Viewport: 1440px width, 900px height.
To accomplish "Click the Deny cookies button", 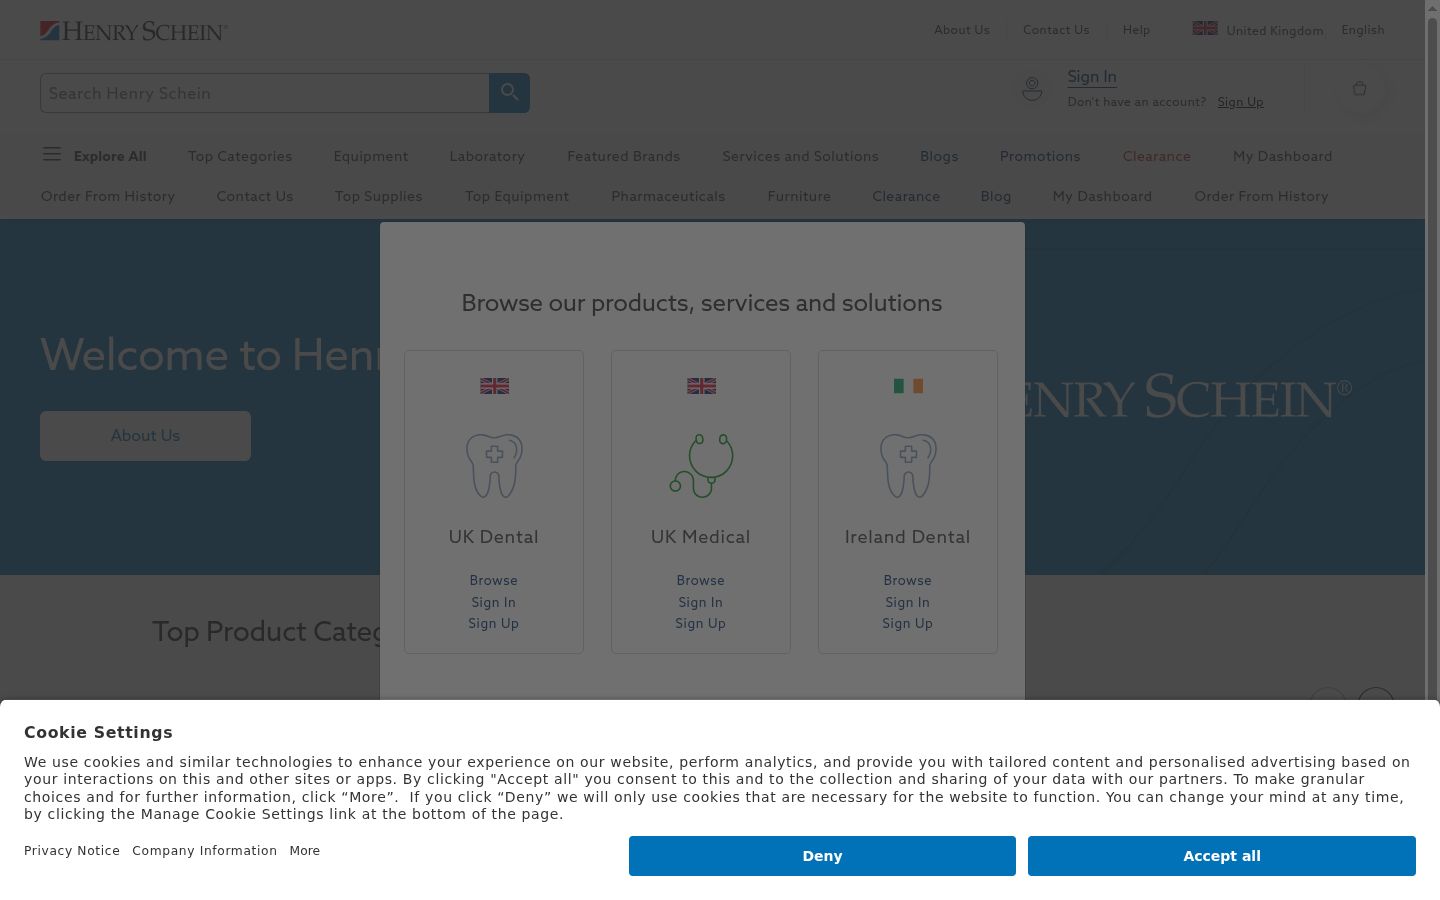I will 822,856.
